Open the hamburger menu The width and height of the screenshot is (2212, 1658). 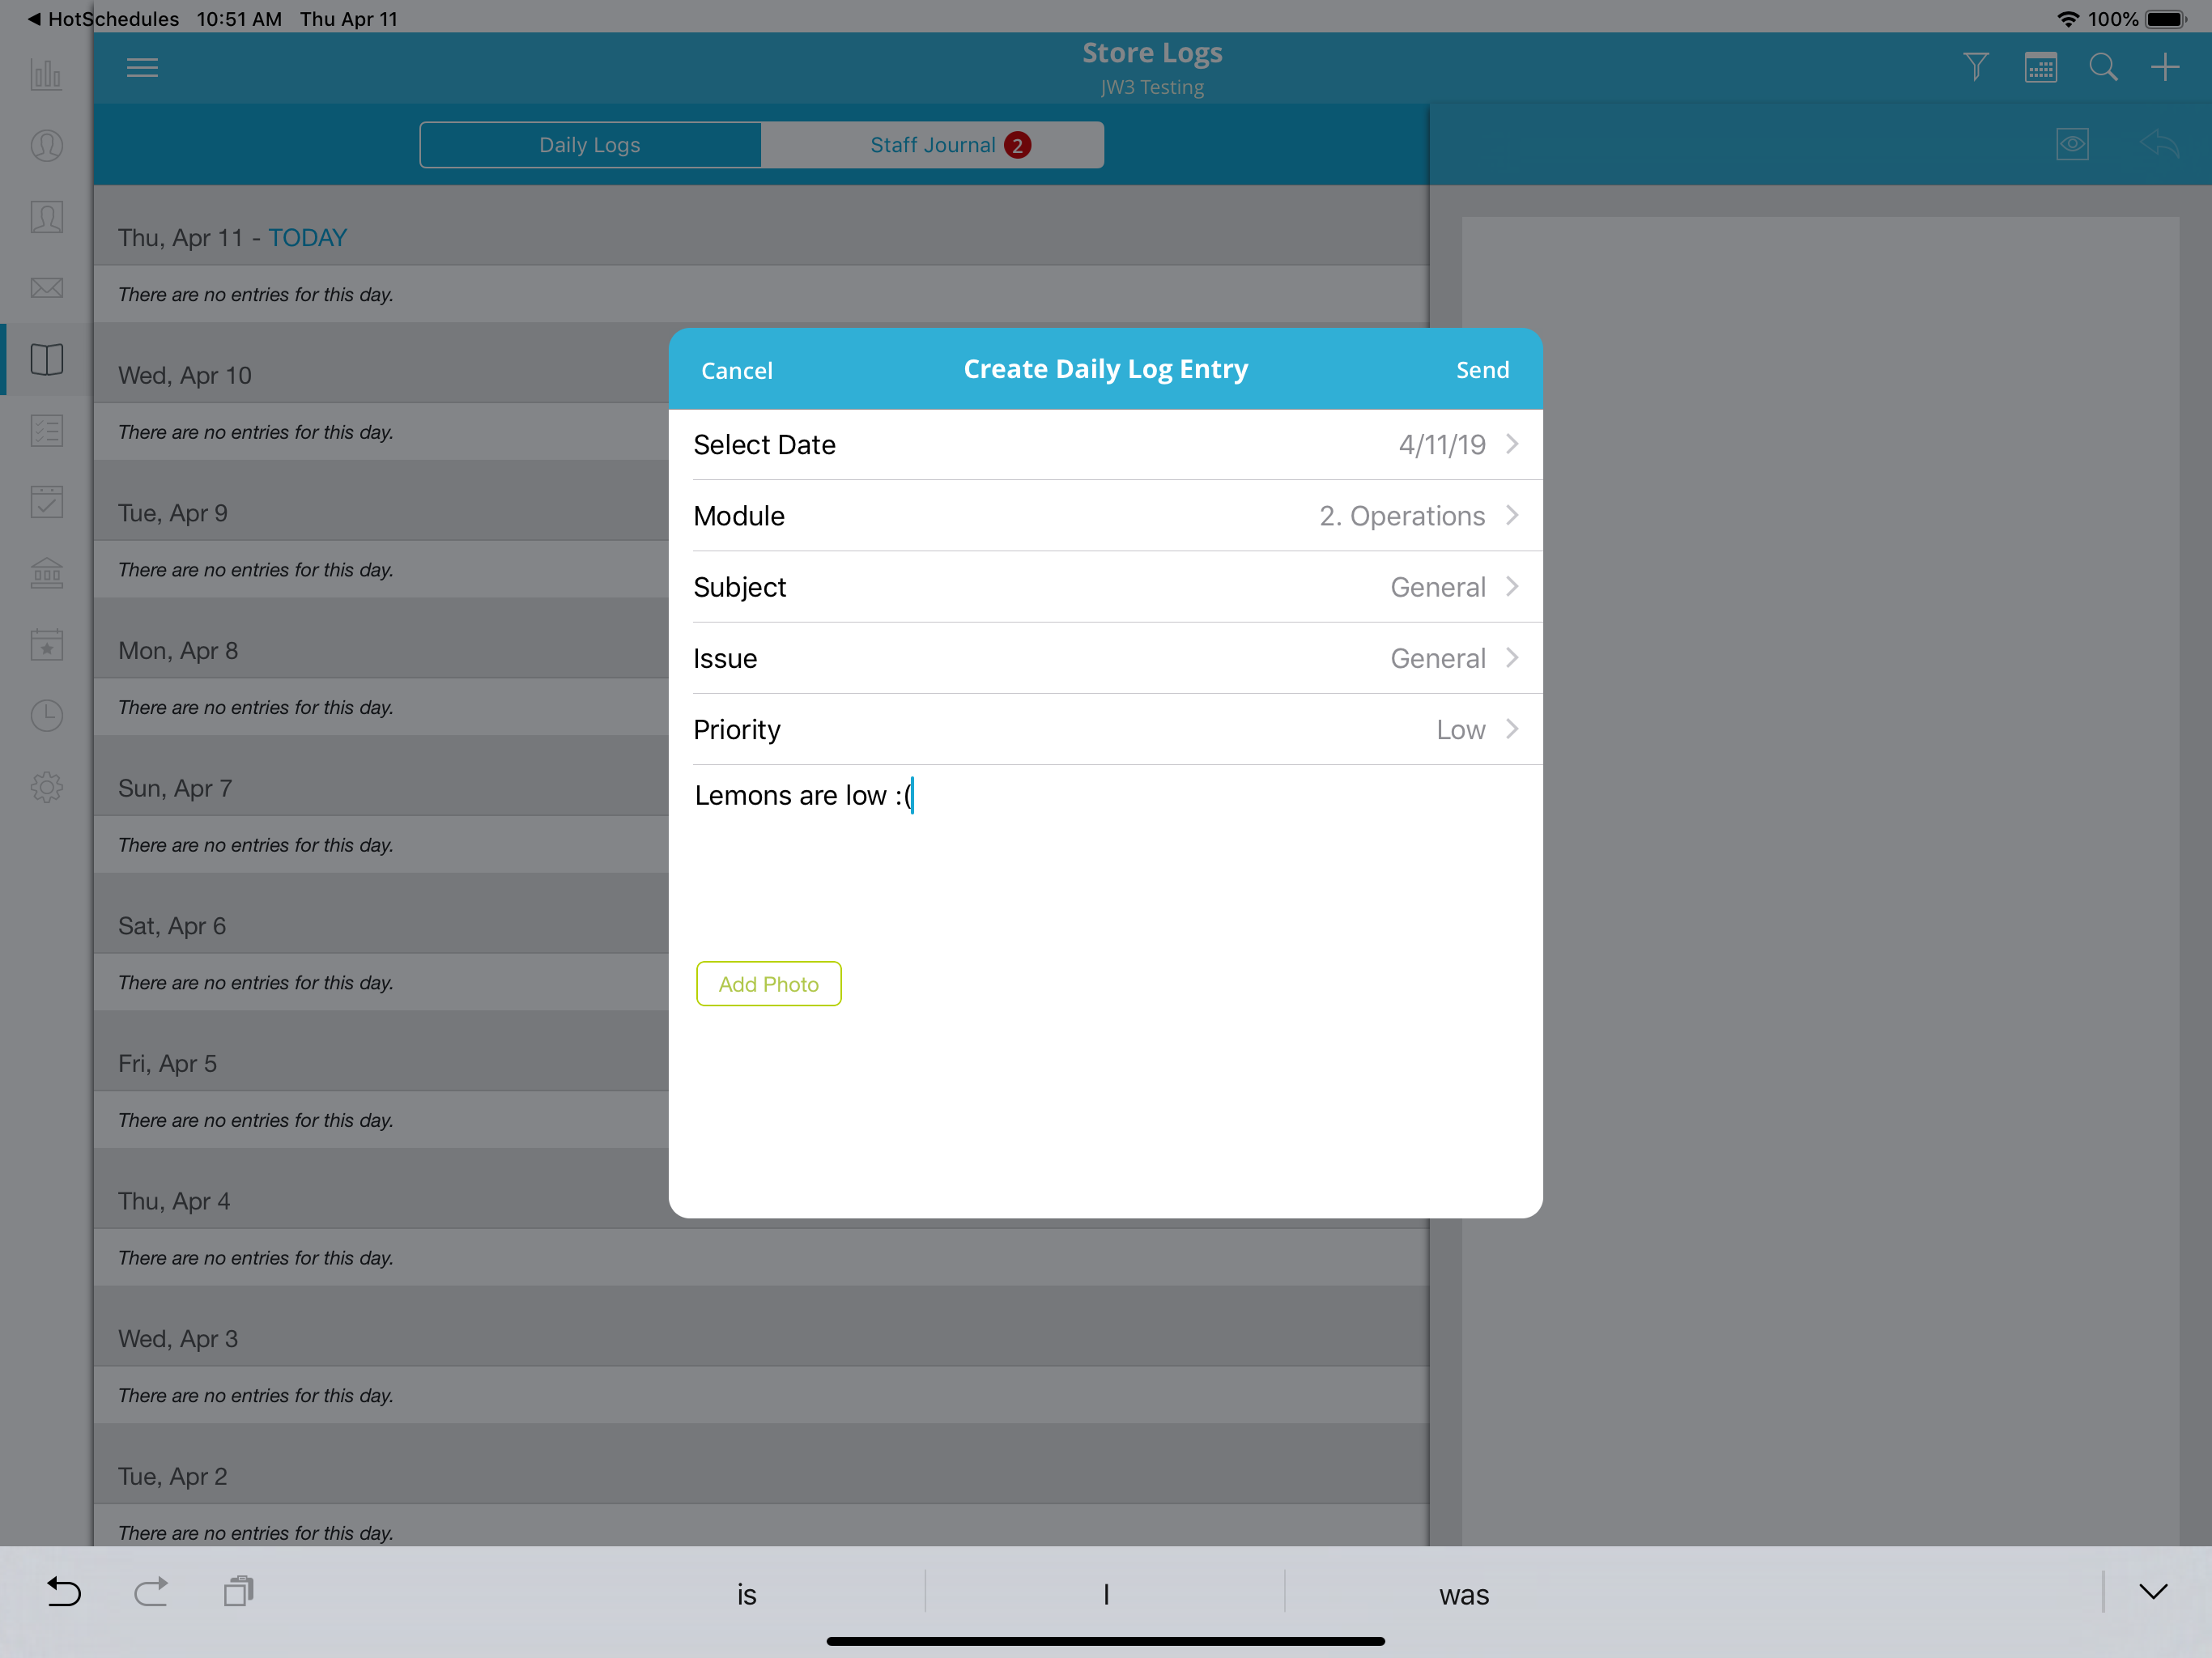(142, 68)
